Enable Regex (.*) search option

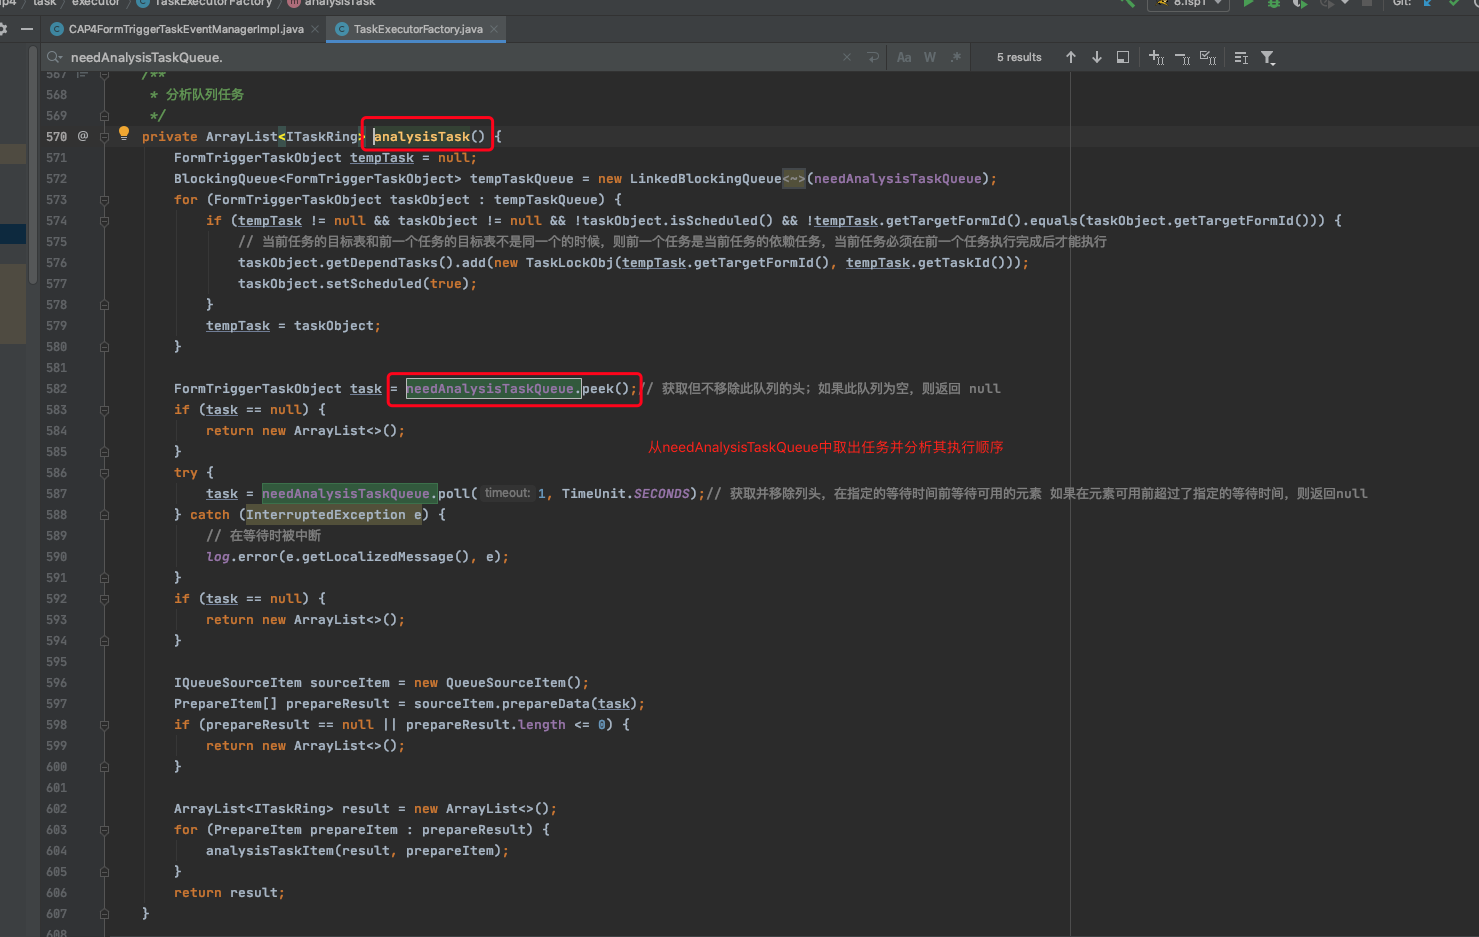956,58
